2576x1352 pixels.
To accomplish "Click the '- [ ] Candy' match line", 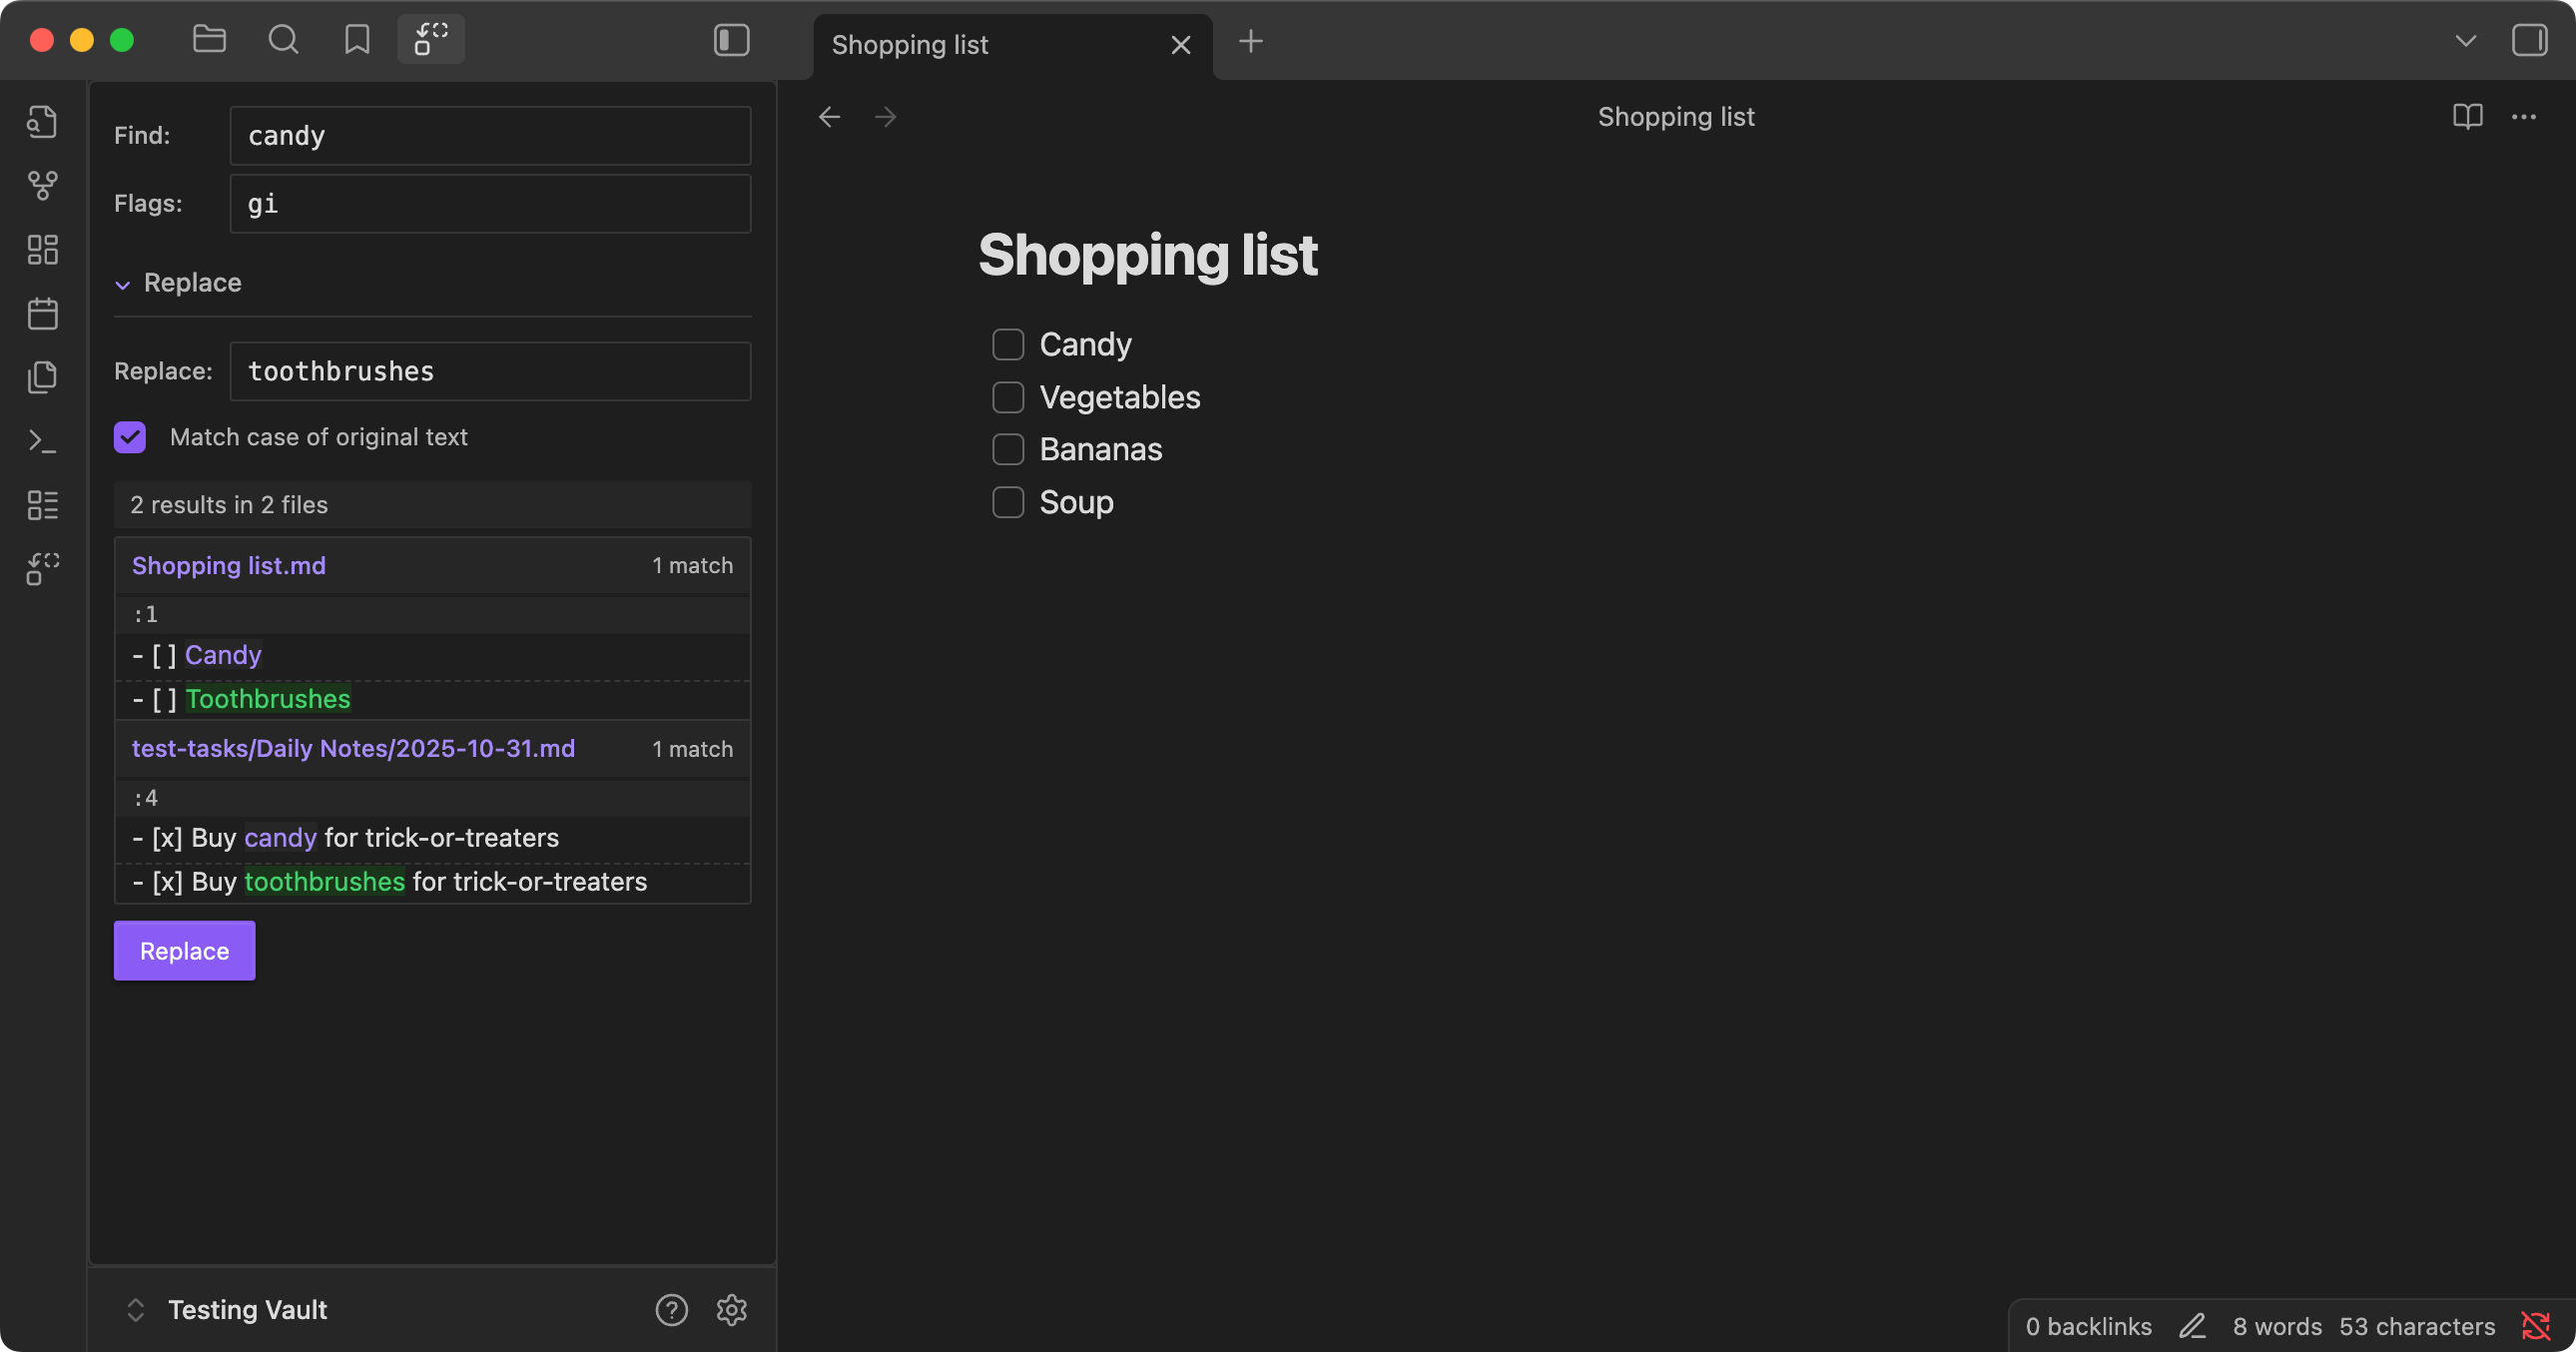I will 432,655.
